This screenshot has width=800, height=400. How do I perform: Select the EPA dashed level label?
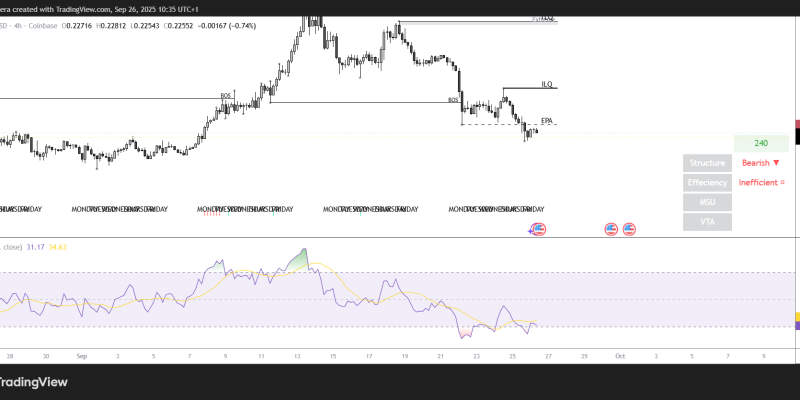tap(546, 121)
